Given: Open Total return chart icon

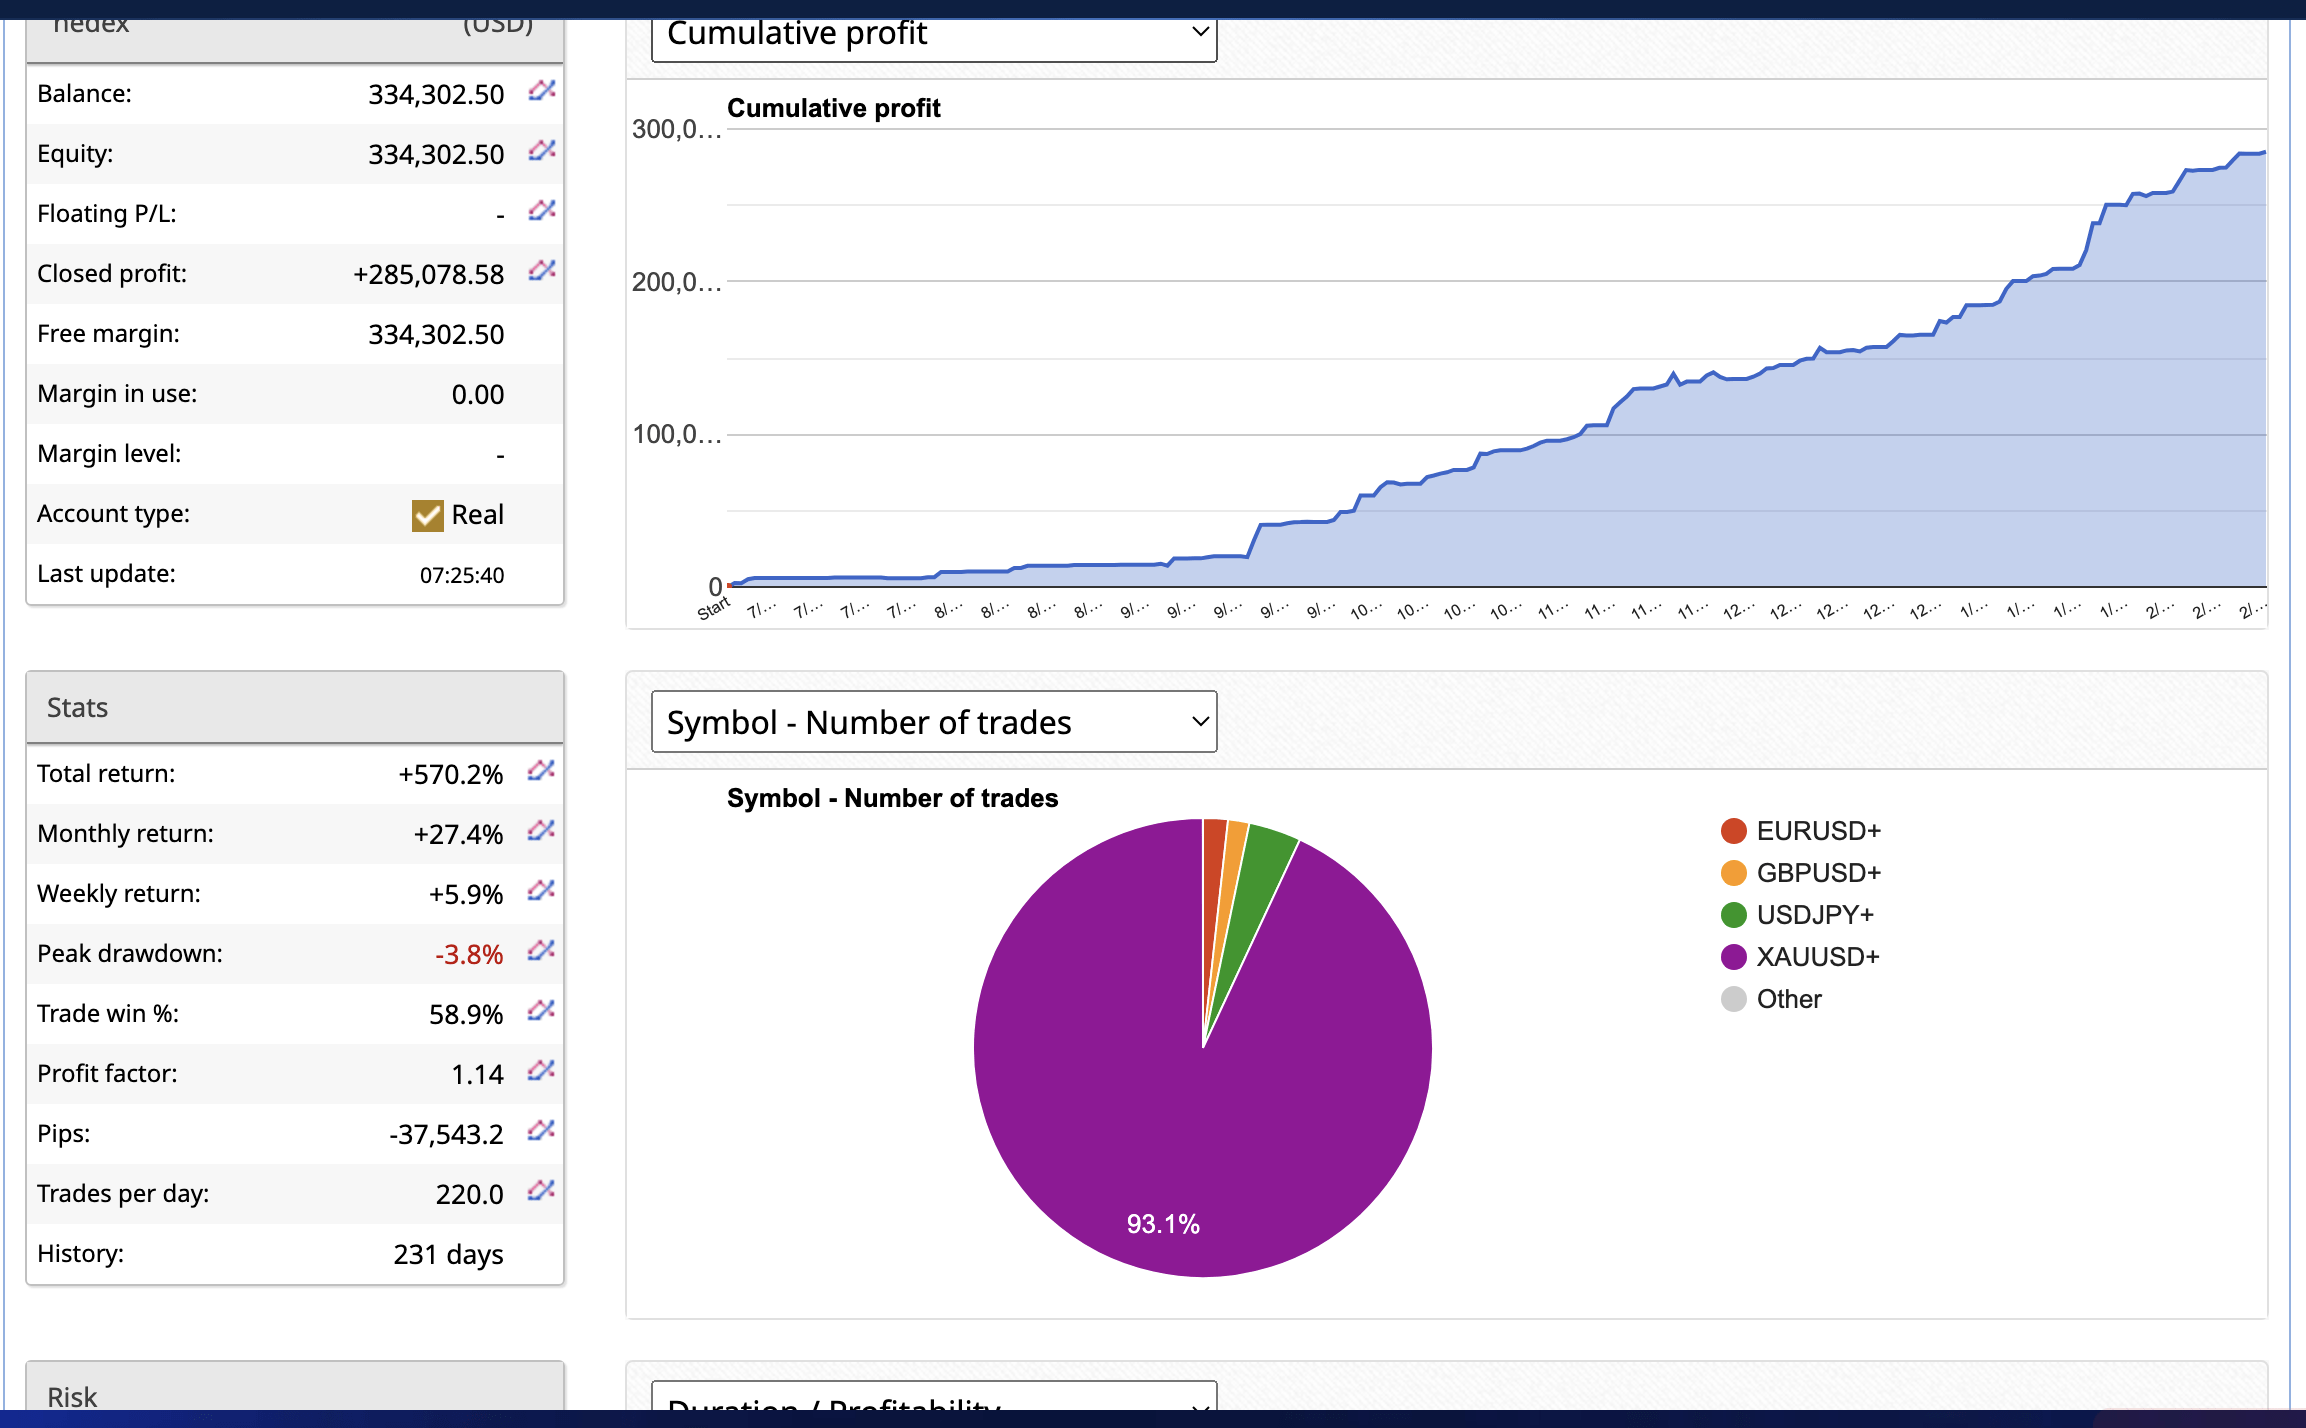Looking at the screenshot, I should [541, 771].
